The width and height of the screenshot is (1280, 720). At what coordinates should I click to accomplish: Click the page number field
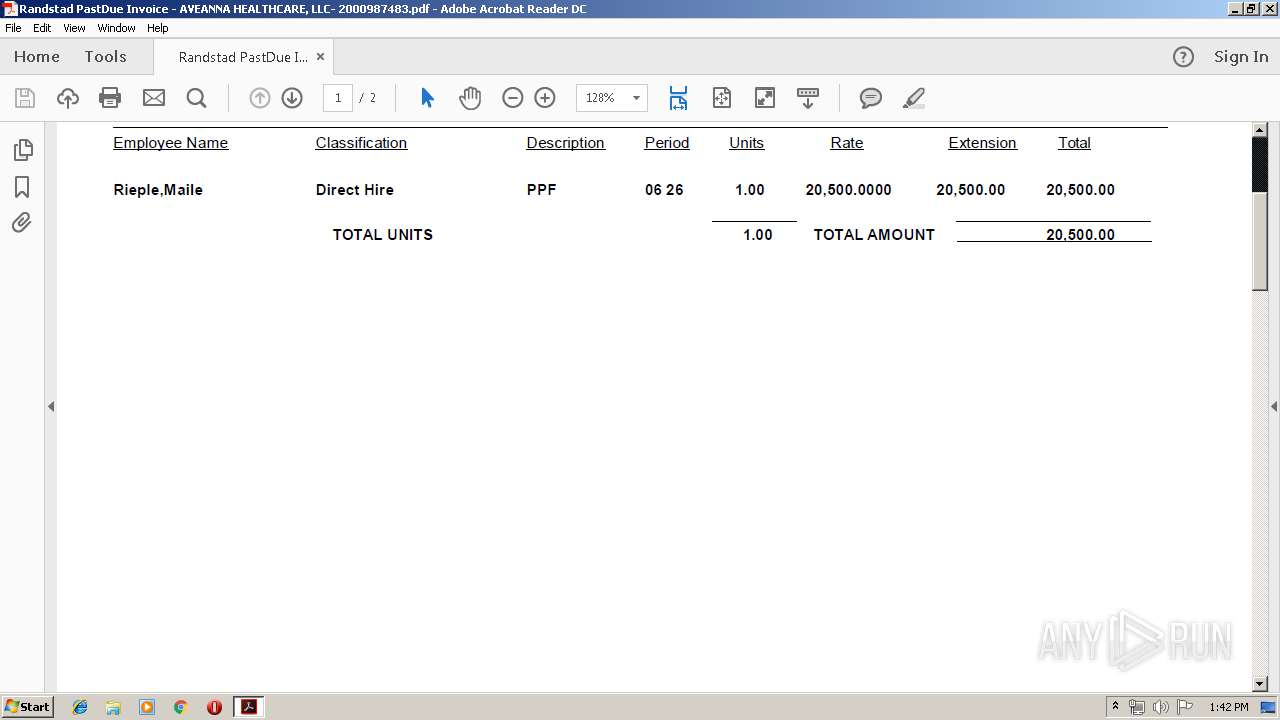(338, 98)
